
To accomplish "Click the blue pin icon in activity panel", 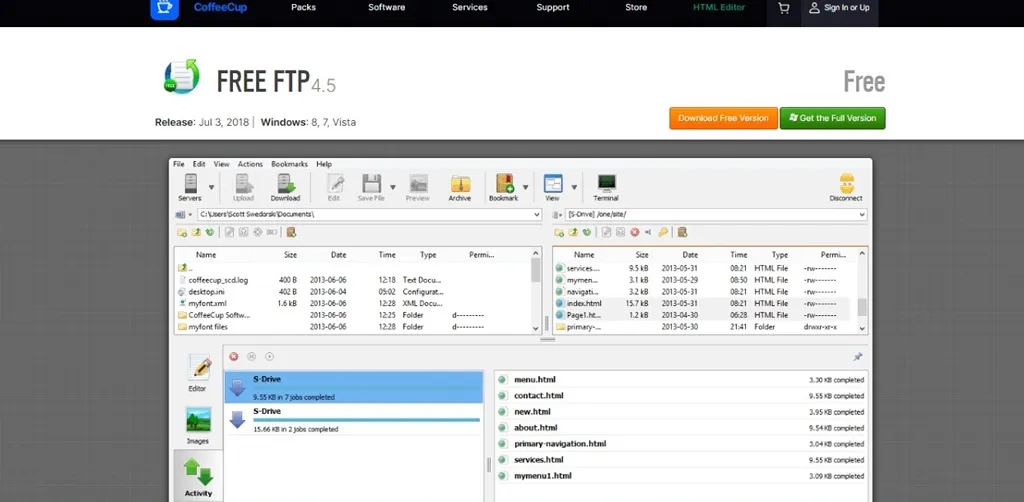I will 857,357.
